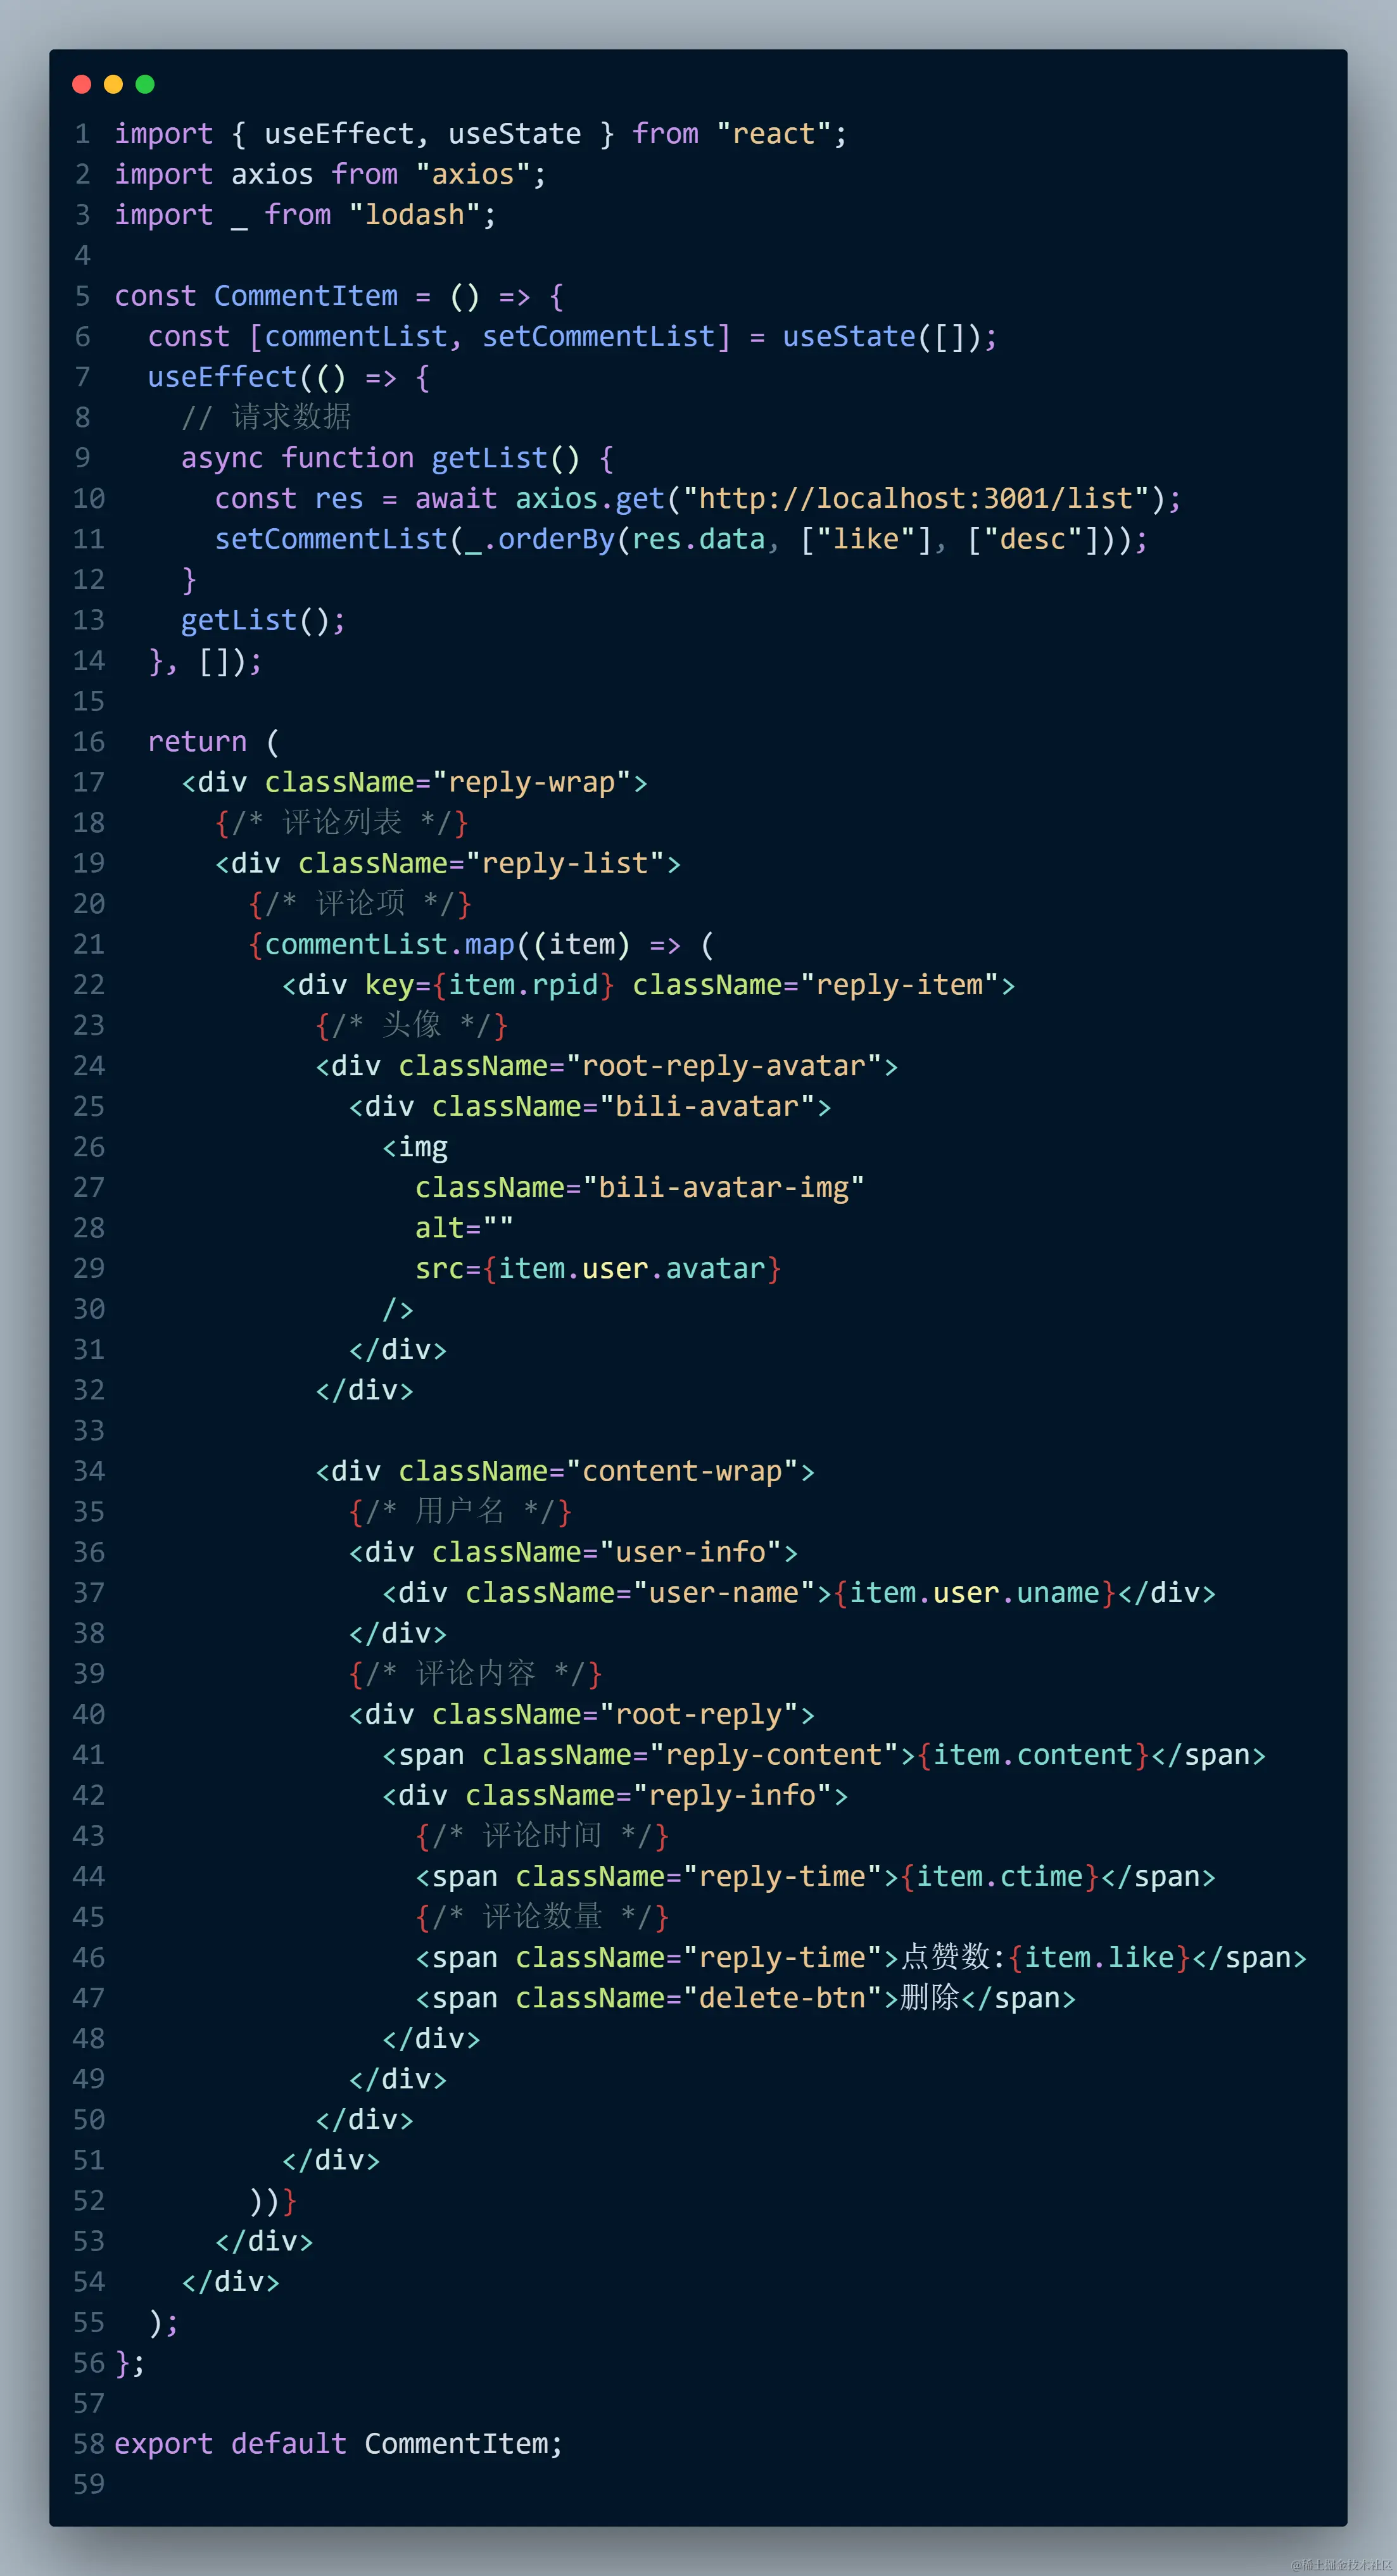Click line number 33
The height and width of the screenshot is (2576, 1397).
[x=88, y=1430]
